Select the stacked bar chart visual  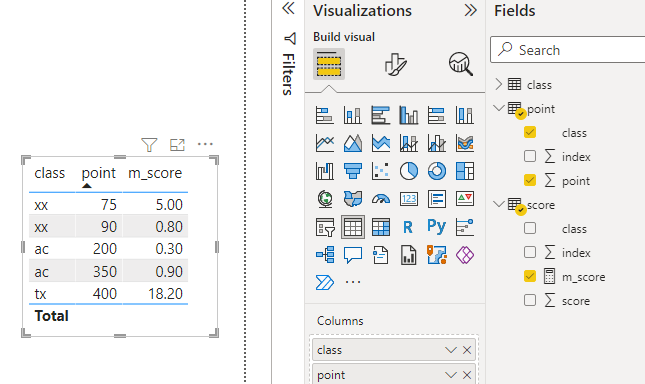325,115
